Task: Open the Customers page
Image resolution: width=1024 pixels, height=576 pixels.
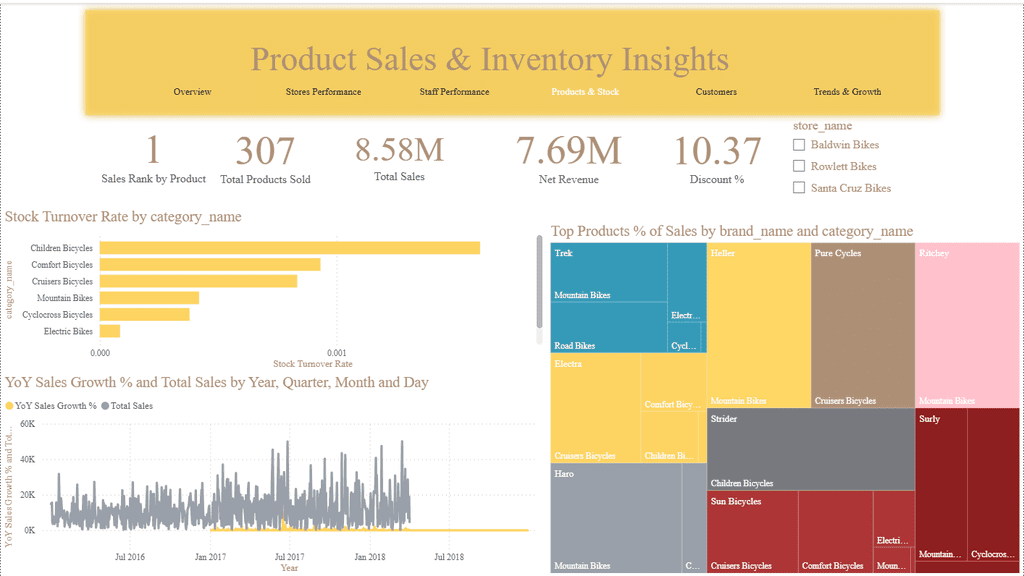Action: coord(716,92)
